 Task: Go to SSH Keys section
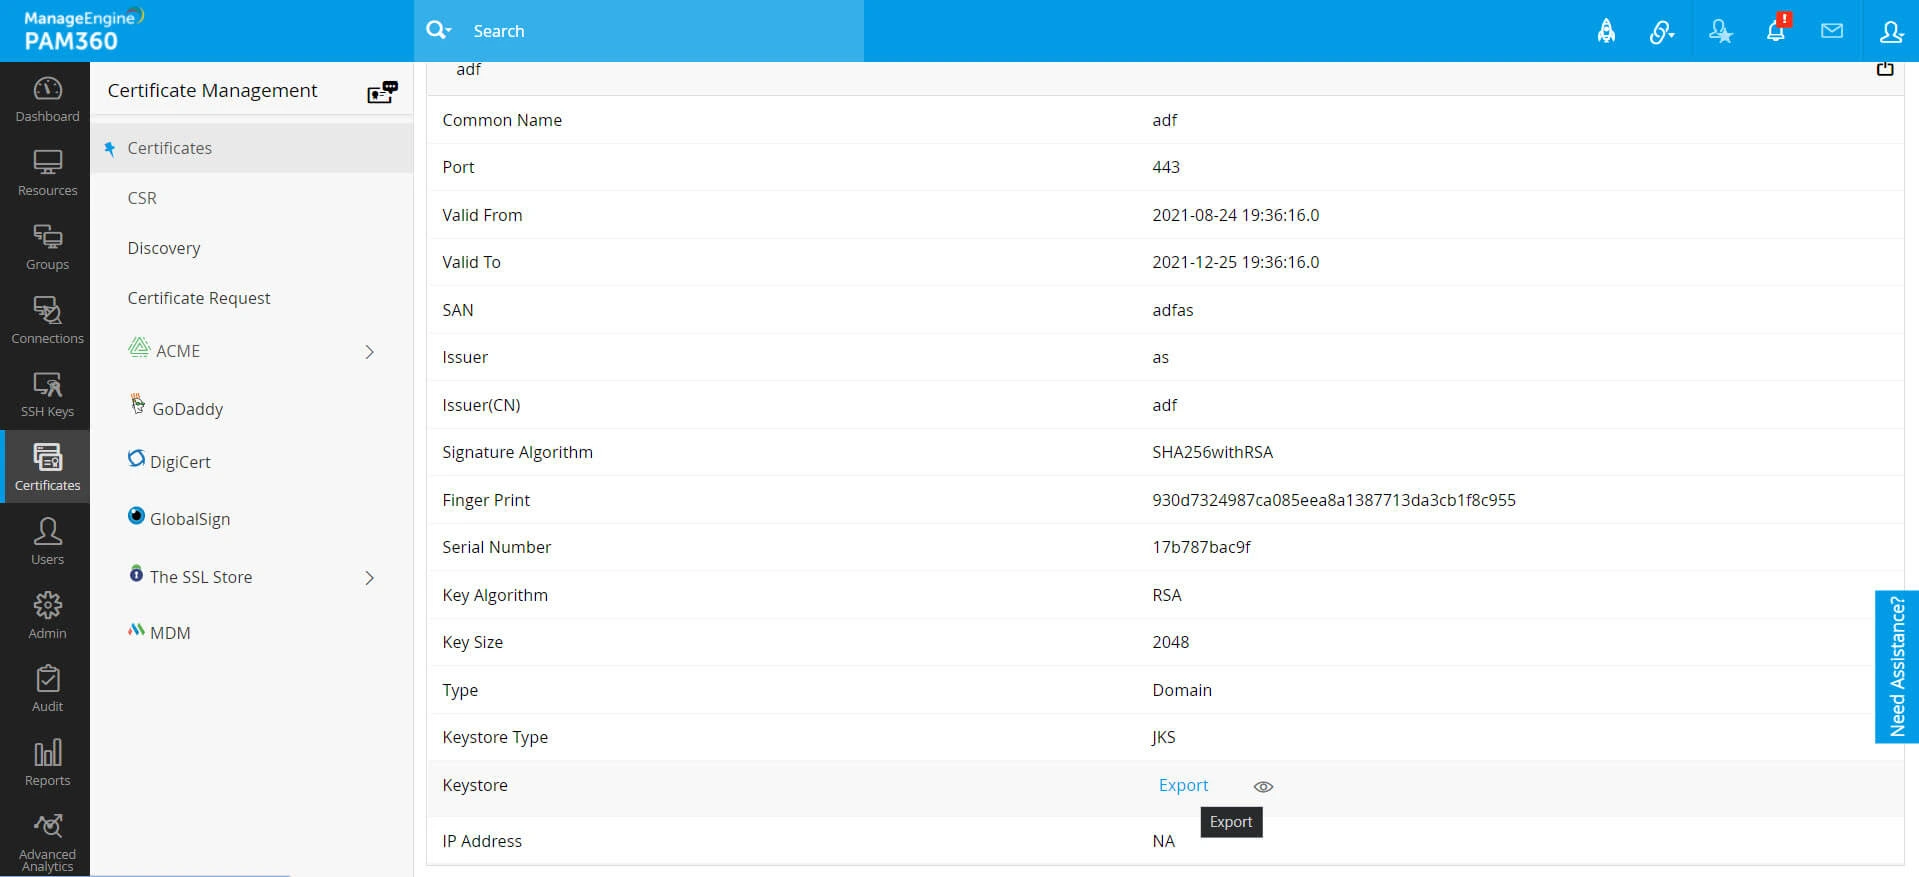pyautogui.click(x=47, y=394)
